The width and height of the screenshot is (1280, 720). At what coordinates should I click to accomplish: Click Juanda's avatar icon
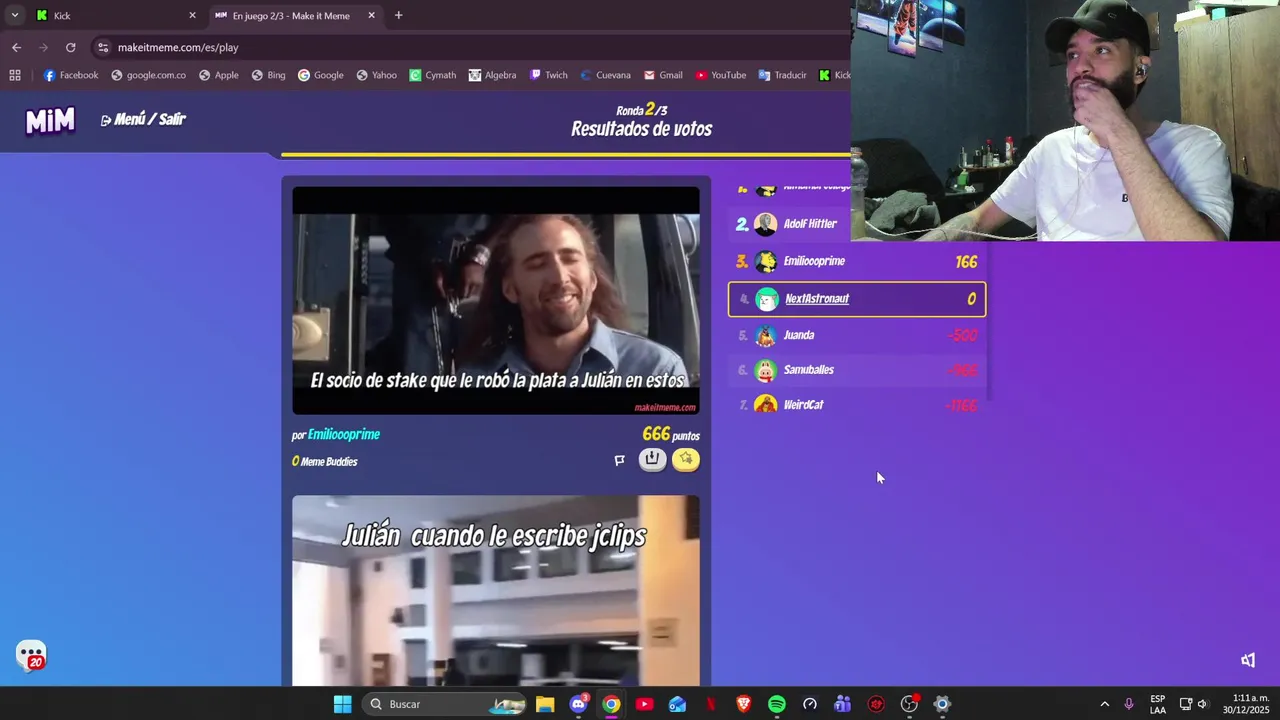pyautogui.click(x=766, y=335)
